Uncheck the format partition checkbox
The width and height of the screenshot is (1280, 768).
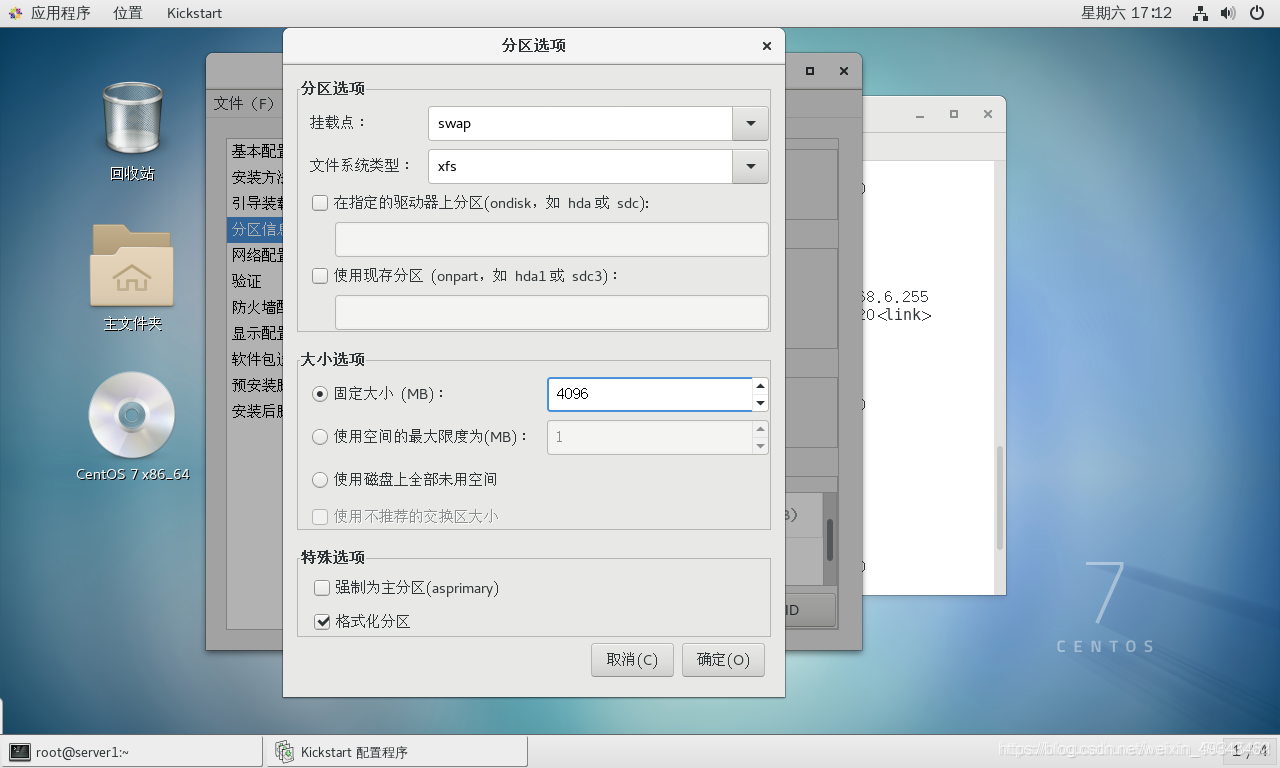point(322,621)
